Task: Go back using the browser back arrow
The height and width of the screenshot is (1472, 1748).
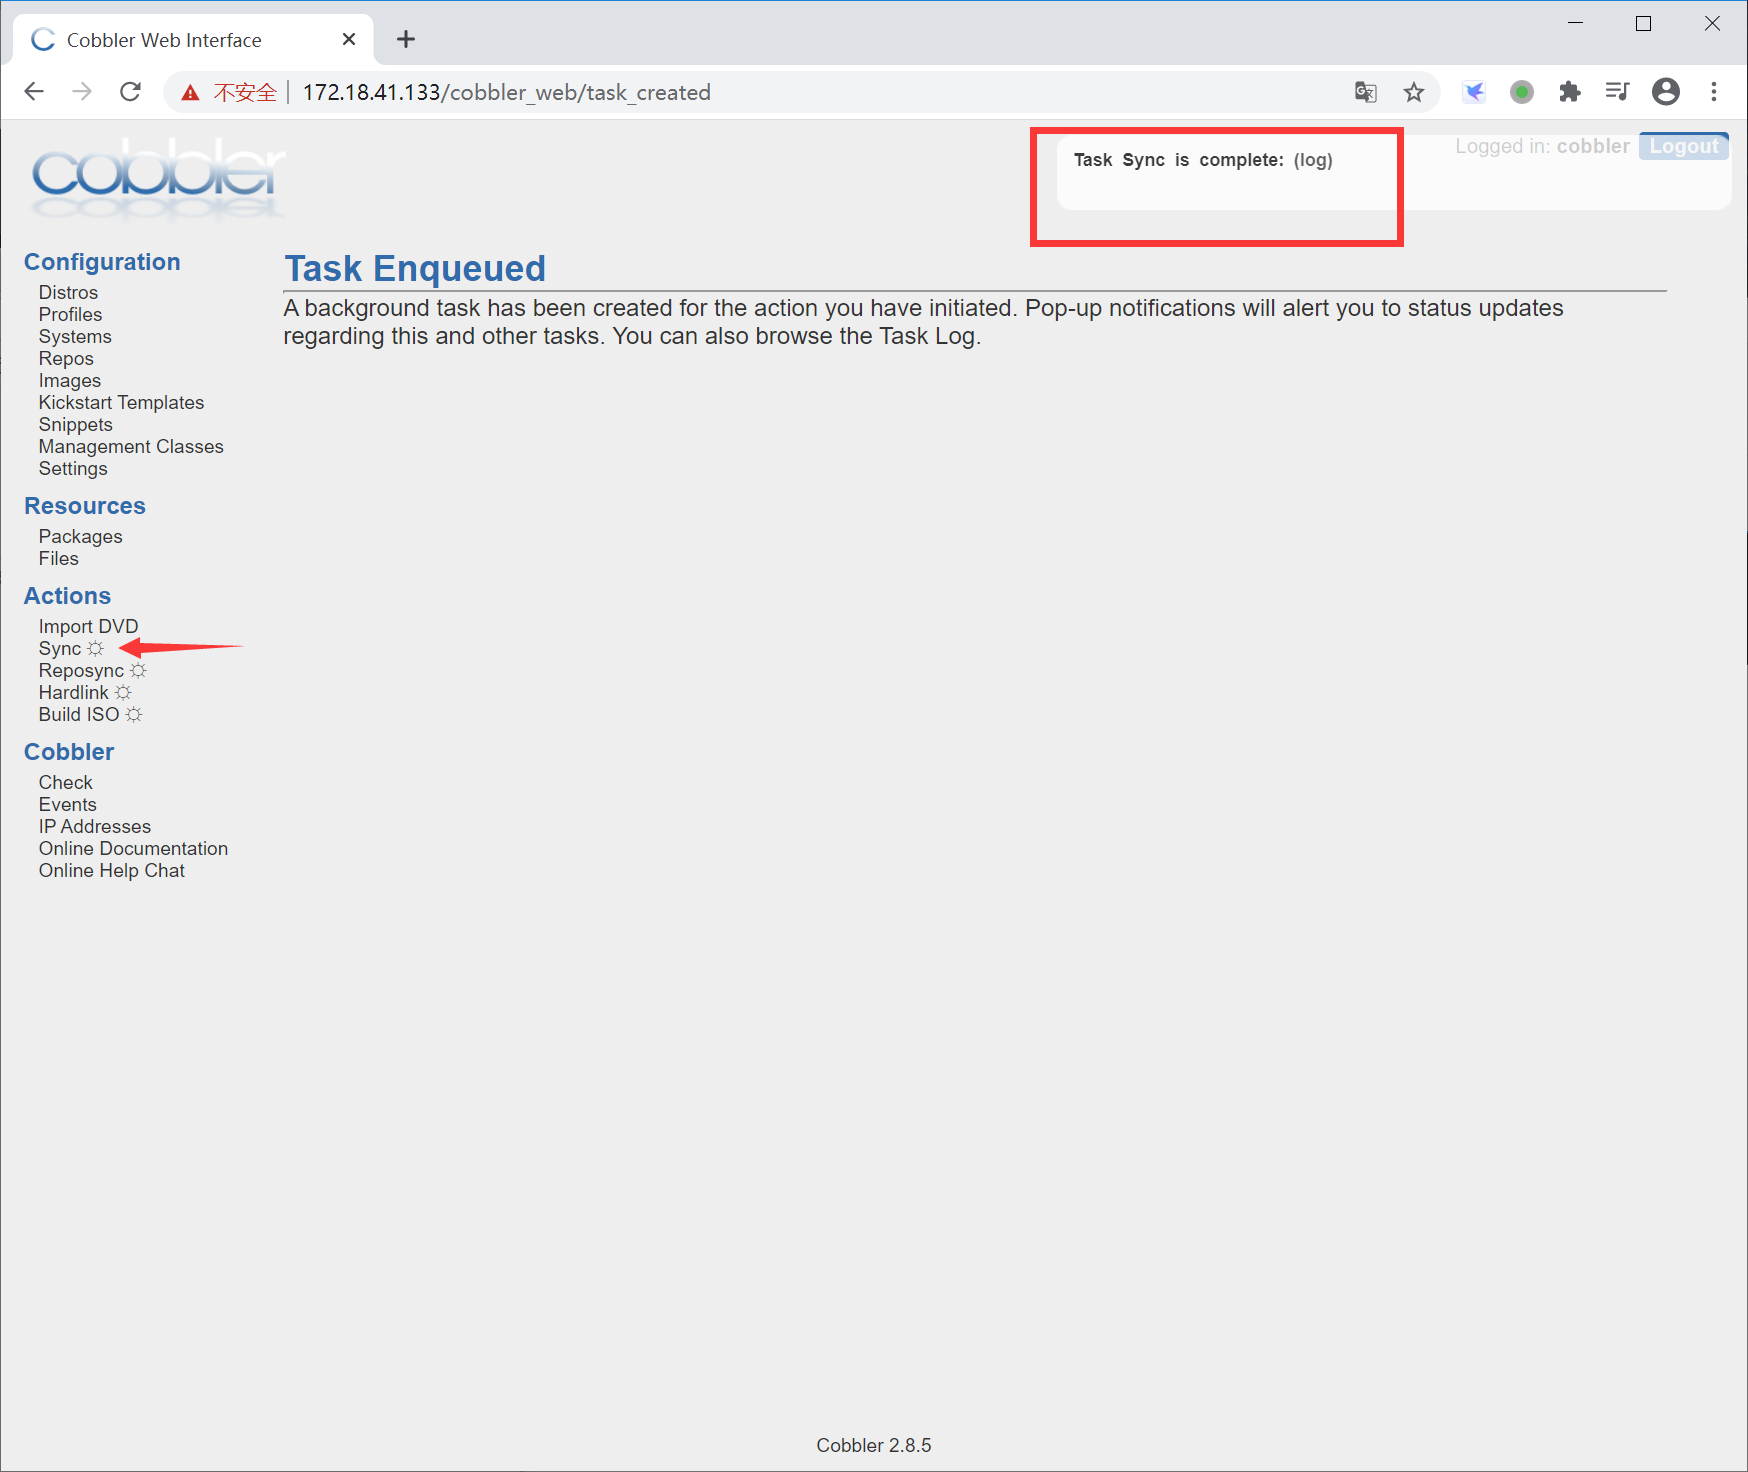Action: 34,92
